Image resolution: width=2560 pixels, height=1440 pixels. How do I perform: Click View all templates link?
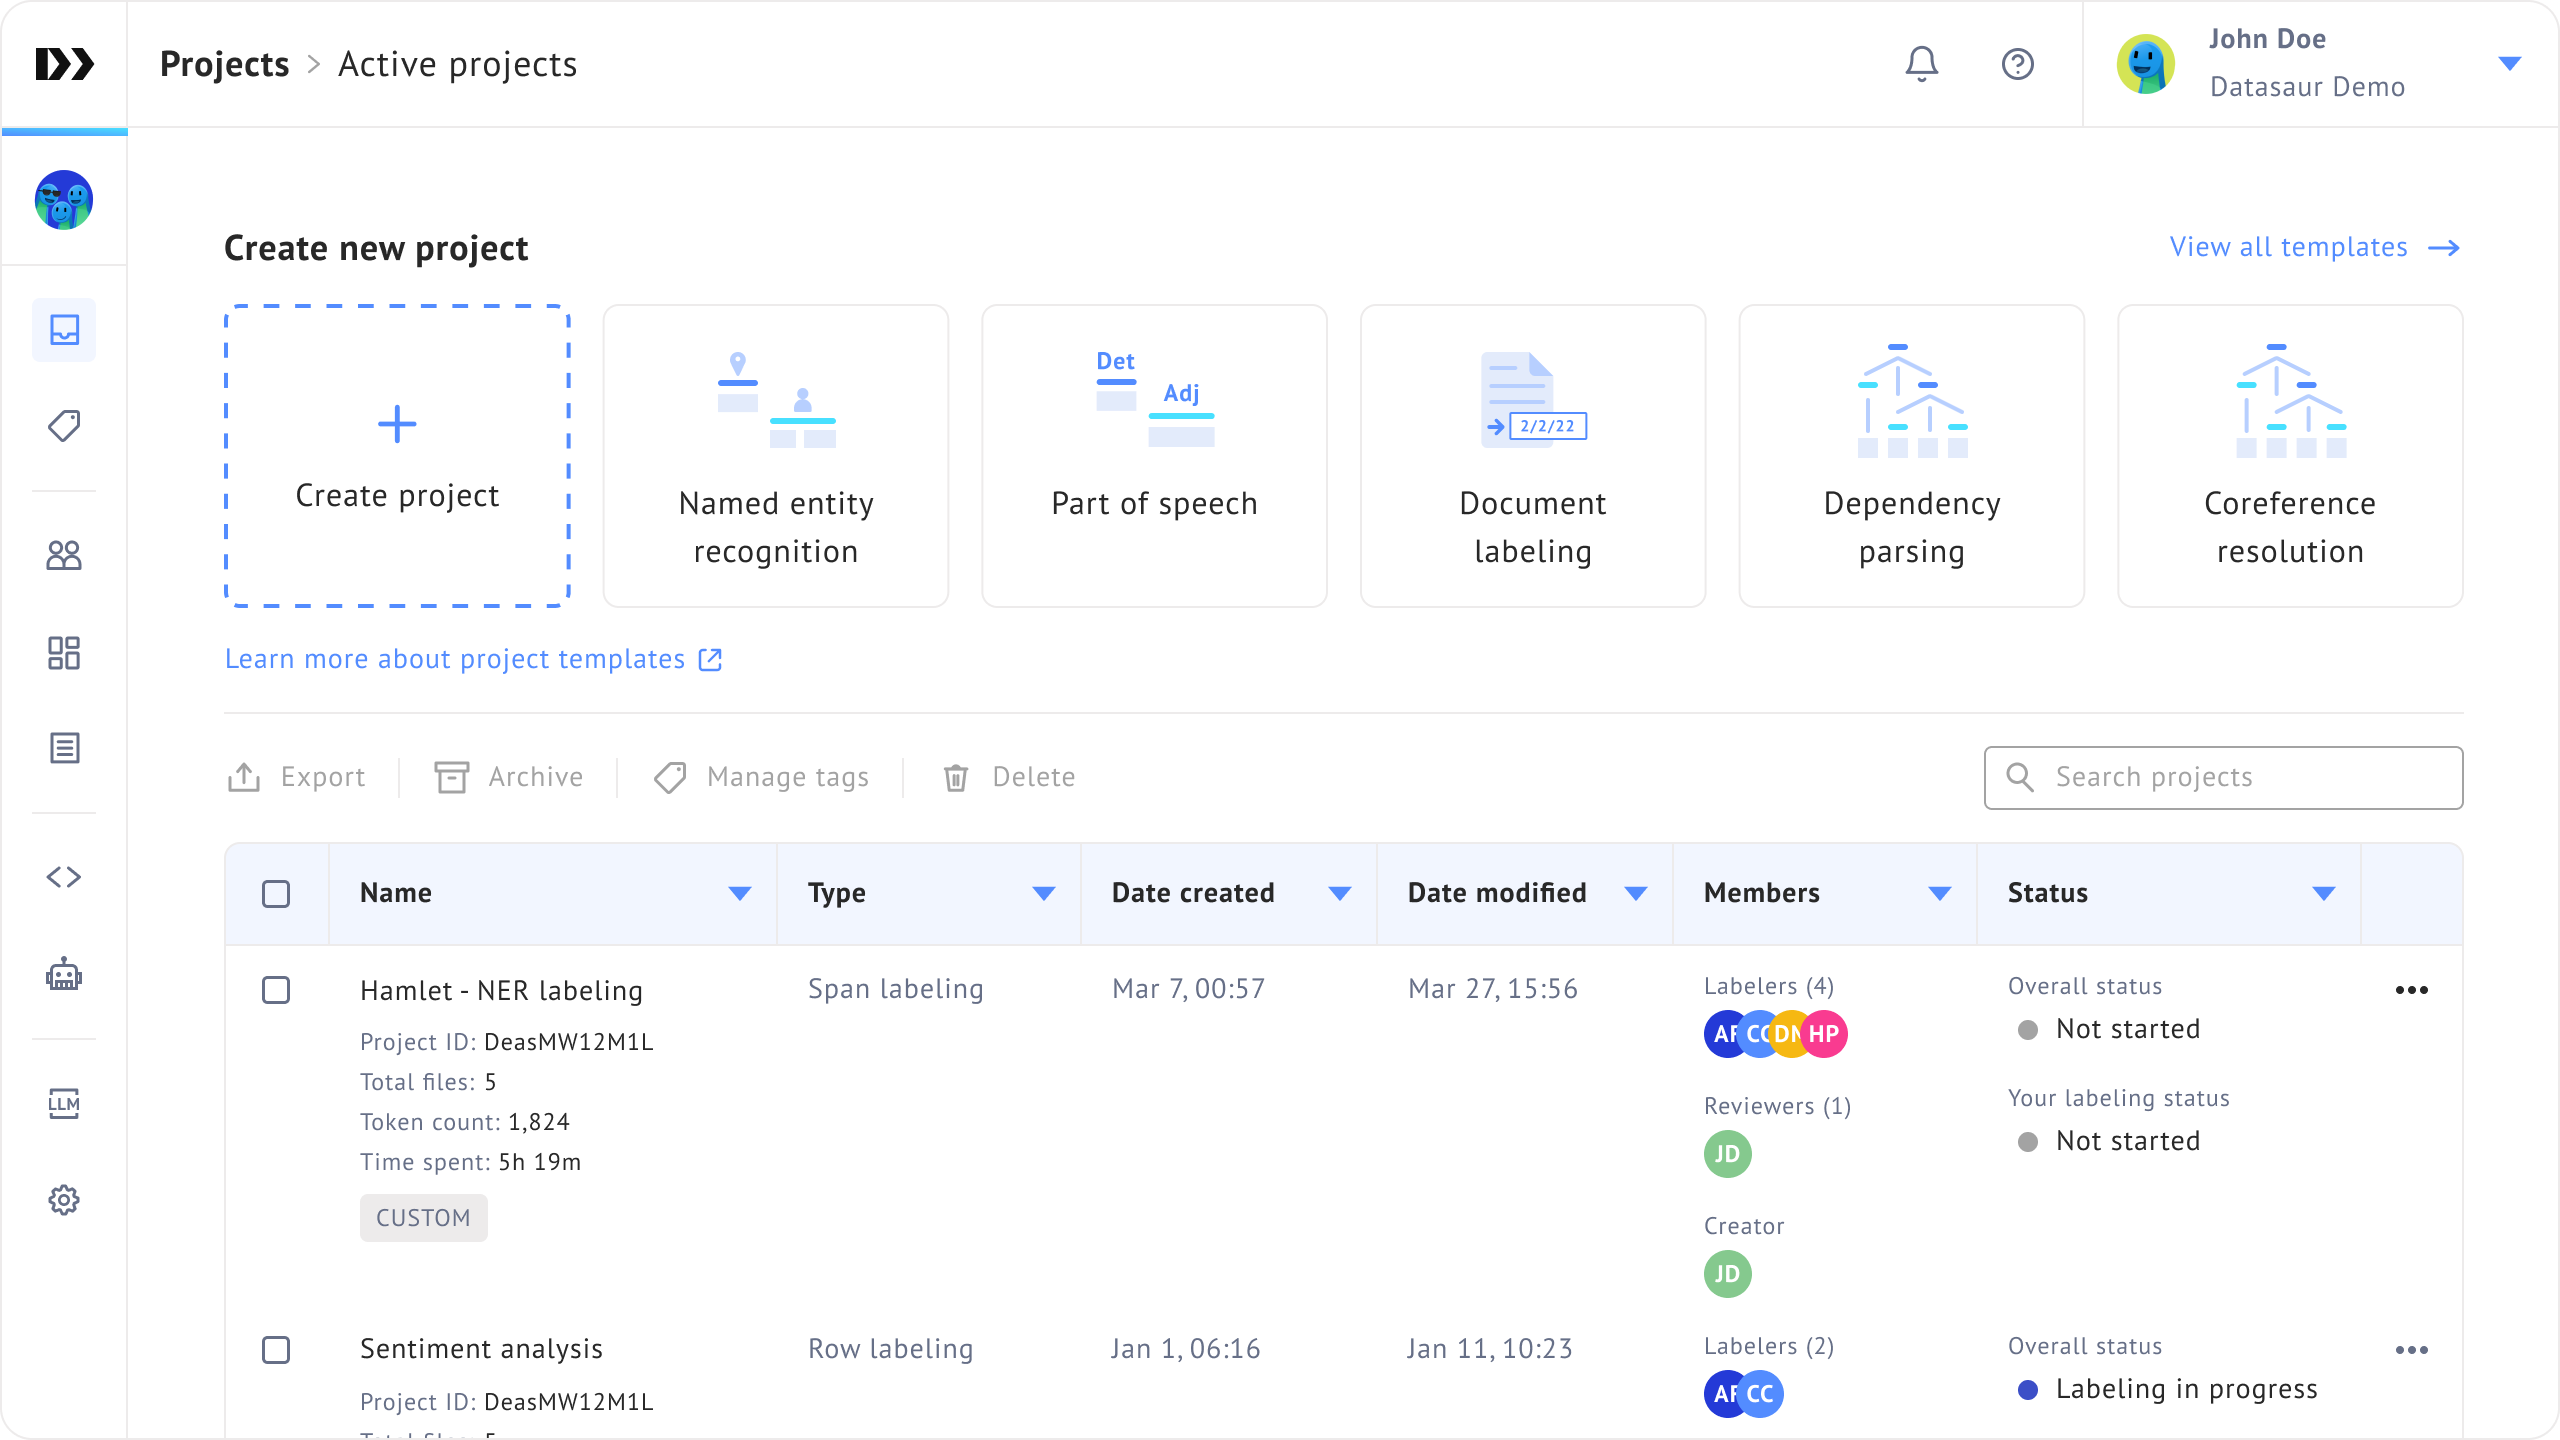[2313, 247]
